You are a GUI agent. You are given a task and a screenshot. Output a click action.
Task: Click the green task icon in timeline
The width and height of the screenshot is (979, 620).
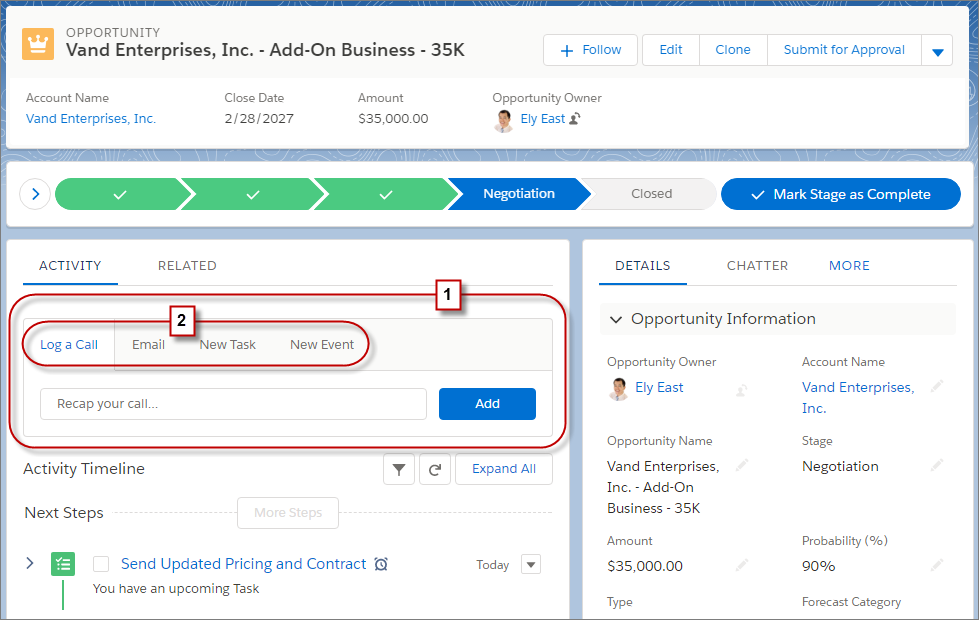pos(63,564)
